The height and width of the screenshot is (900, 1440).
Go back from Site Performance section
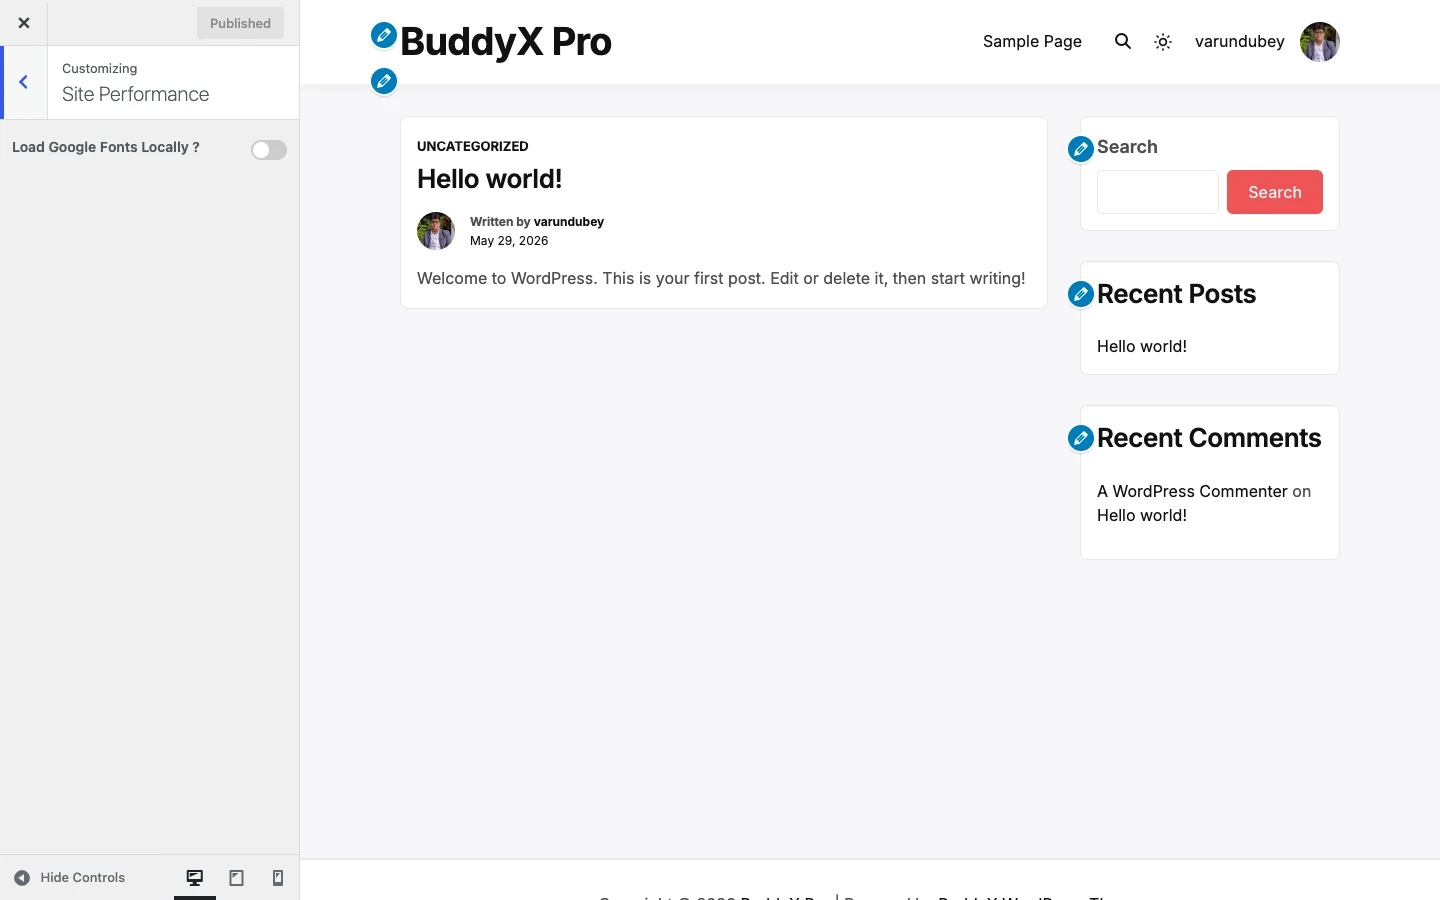tap(24, 82)
